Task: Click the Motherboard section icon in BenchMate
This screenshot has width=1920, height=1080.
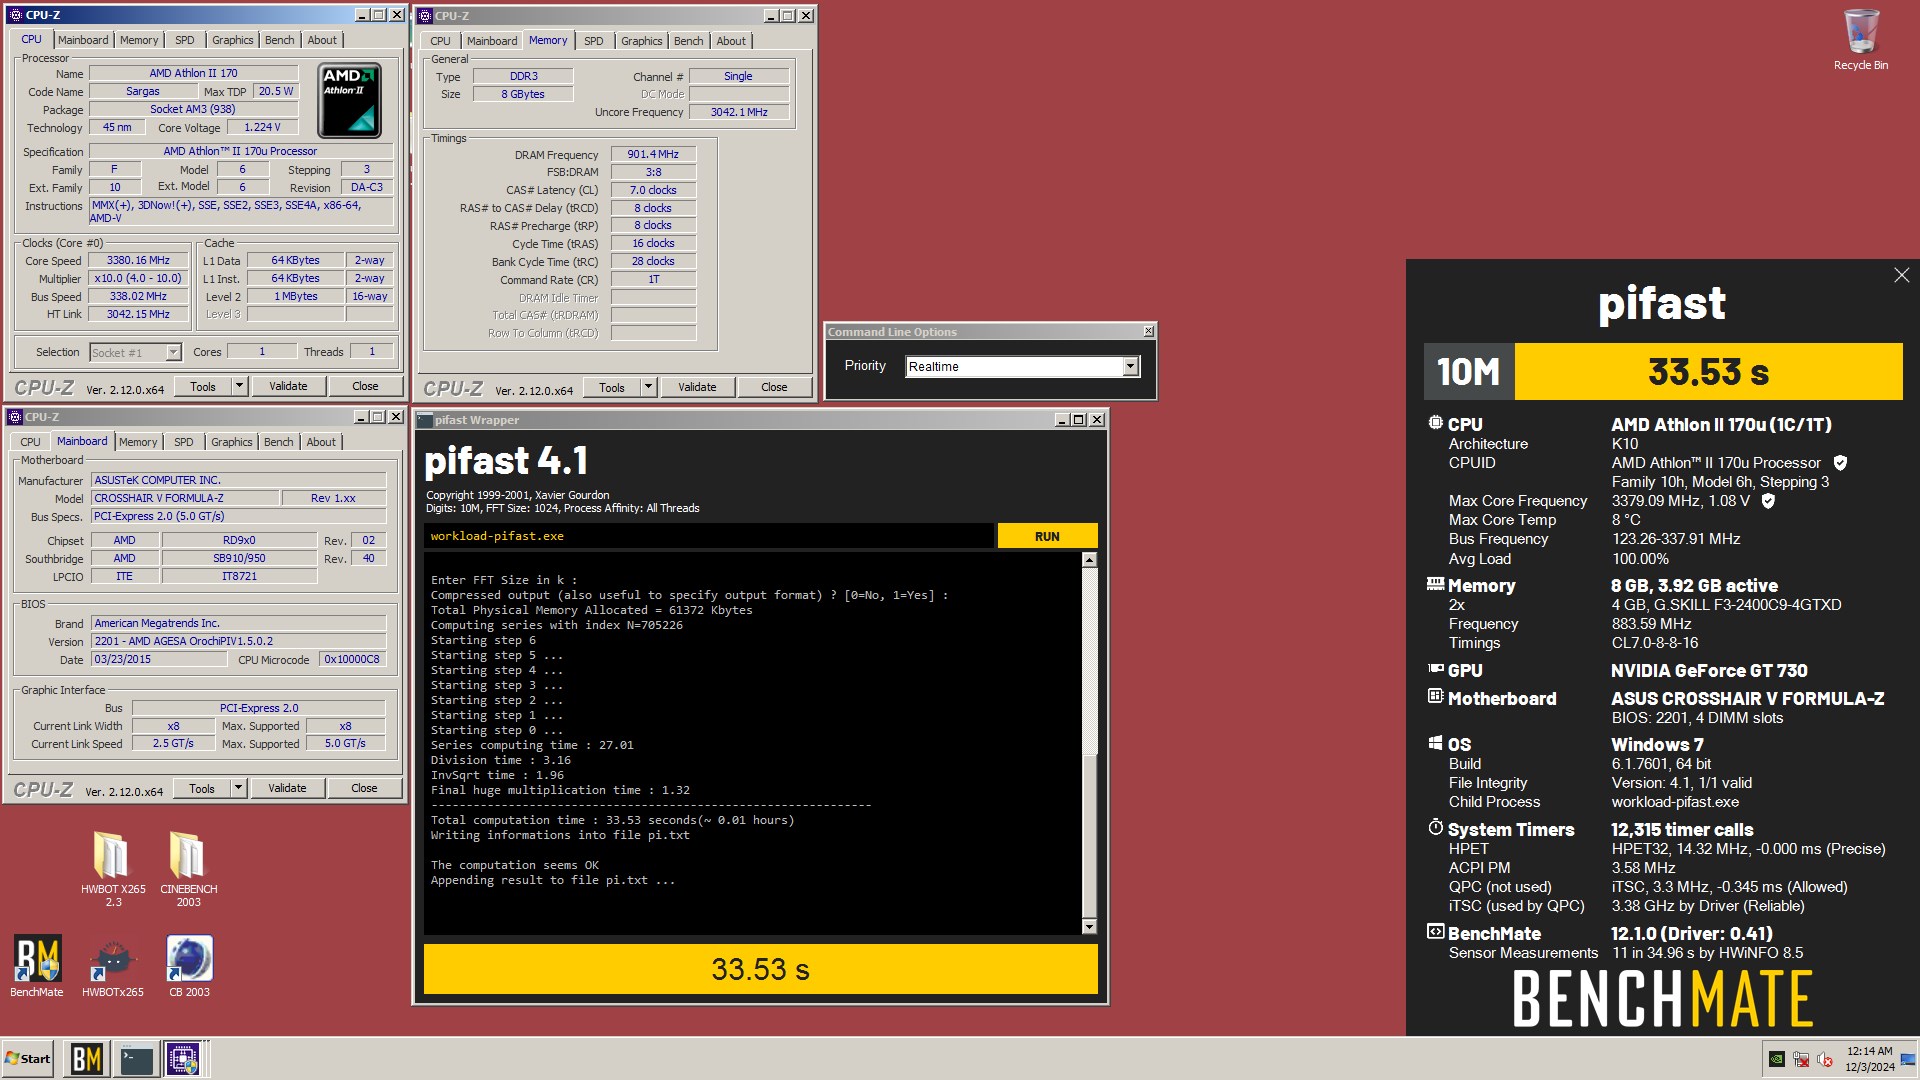Action: (x=1435, y=696)
